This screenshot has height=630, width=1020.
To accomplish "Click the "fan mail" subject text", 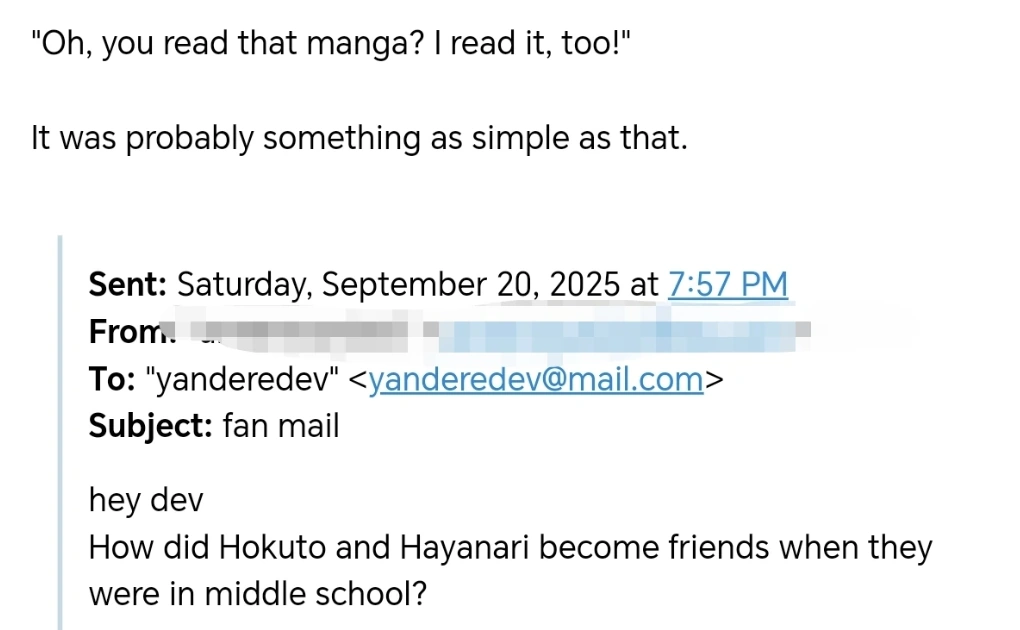I will (x=281, y=427).
